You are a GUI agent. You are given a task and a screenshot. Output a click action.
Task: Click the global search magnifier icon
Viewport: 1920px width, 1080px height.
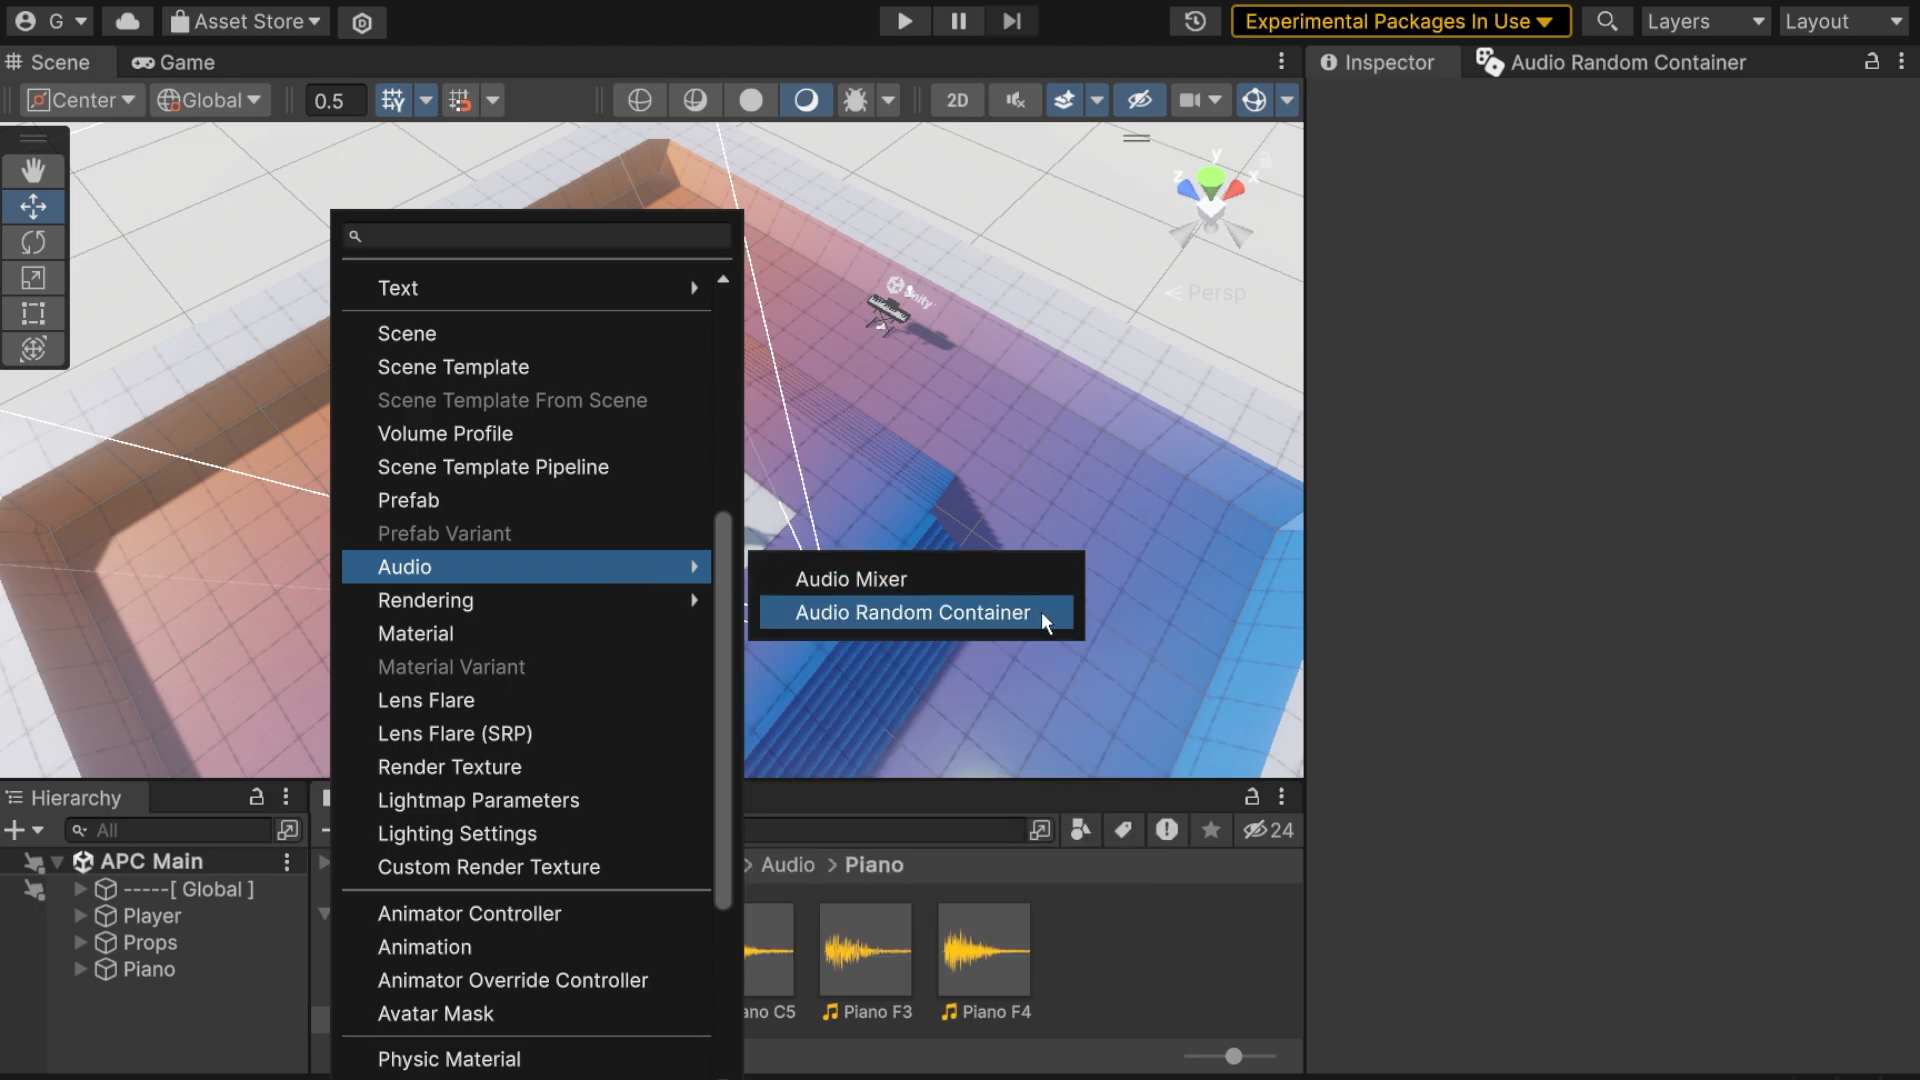tap(1607, 21)
